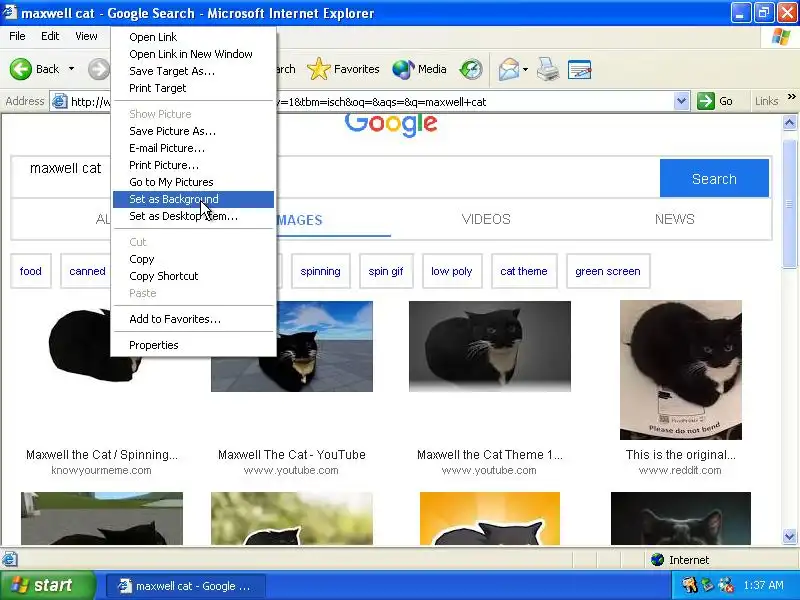Screen dimensions: 800x600
Task: Click the scrollbar up arrow
Action: click(789, 122)
